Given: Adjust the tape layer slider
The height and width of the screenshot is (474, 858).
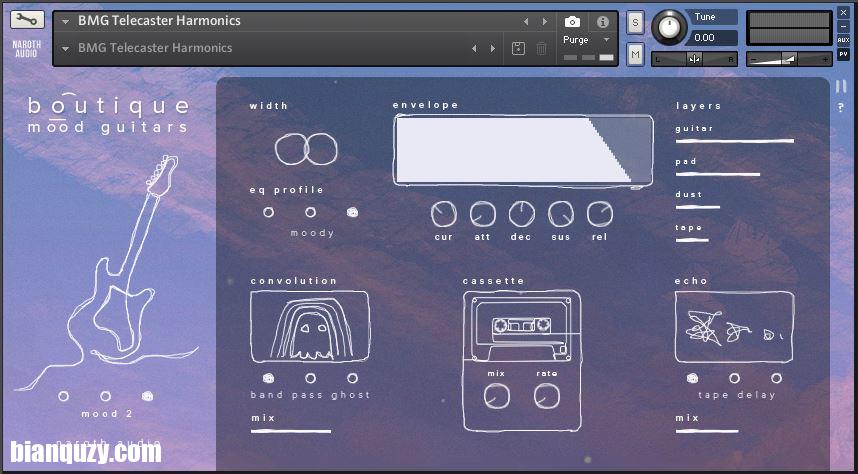Looking at the screenshot, I should tap(692, 240).
